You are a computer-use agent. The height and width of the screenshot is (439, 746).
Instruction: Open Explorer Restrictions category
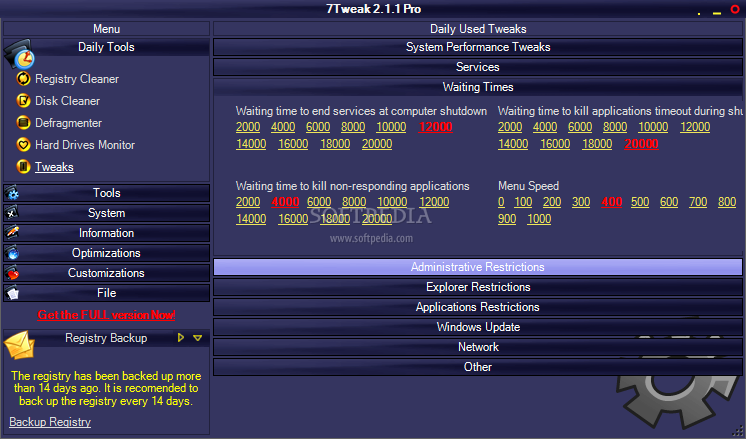pyautogui.click(x=478, y=287)
